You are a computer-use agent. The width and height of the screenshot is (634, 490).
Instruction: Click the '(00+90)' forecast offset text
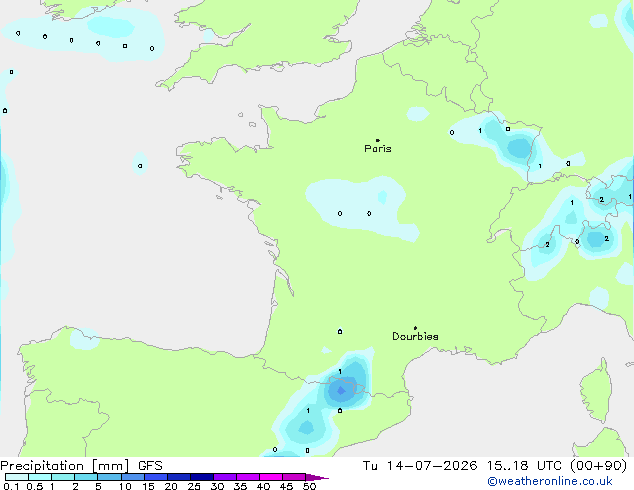click(598, 466)
